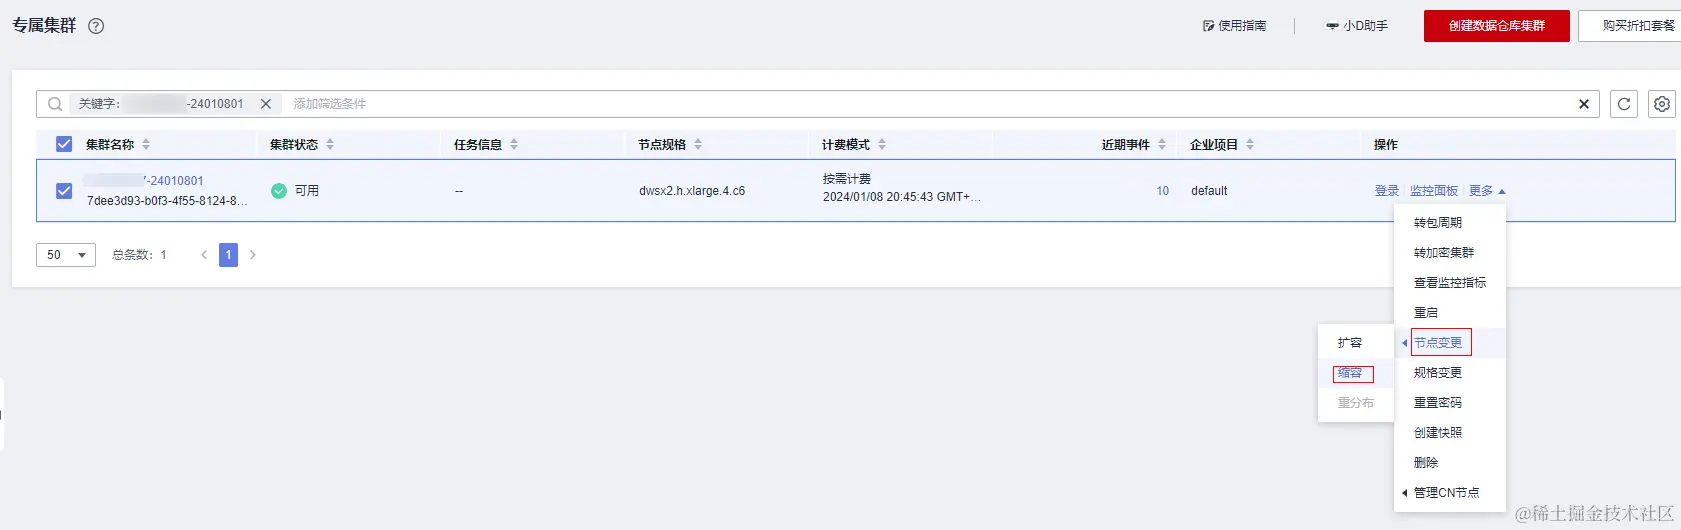This screenshot has width=1681, height=530.
Task: Click the cluster ID 7dee3d93-b0f3 text
Action: (167, 201)
